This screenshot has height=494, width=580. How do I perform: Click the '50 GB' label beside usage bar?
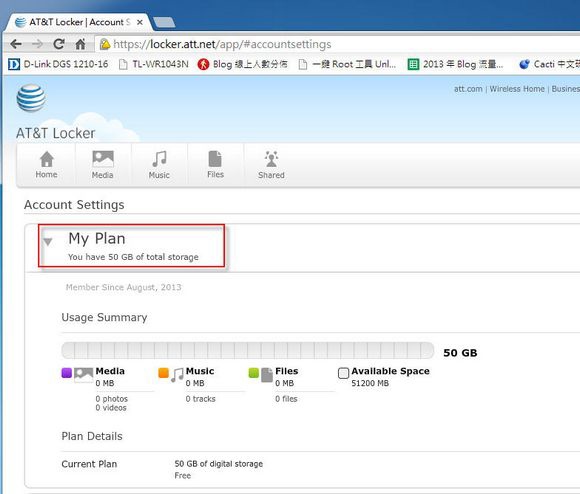click(x=460, y=353)
